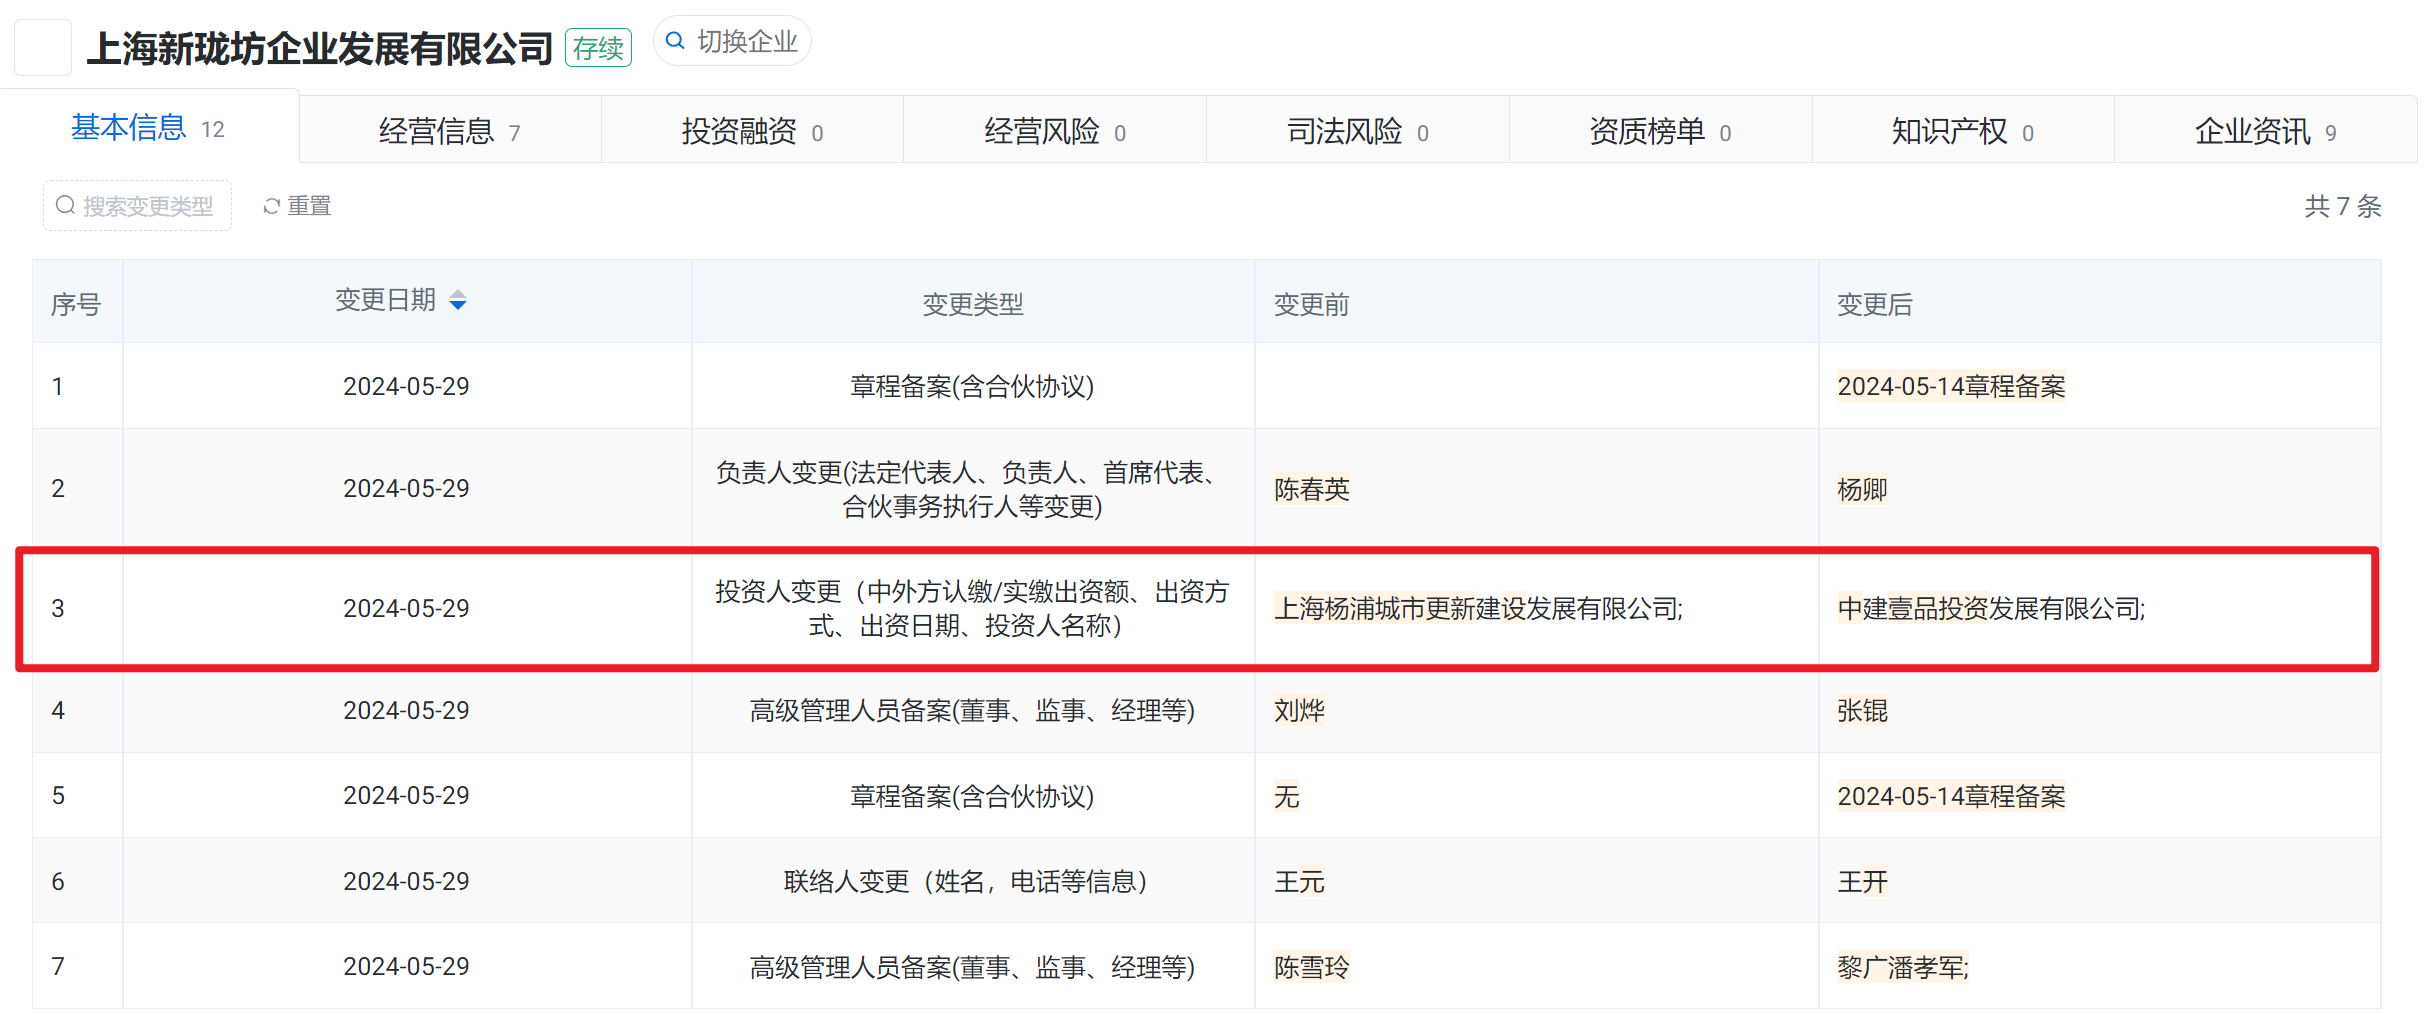Click the name 杨卿 in 变更后
Screen dimensions: 2424x1014
pos(1862,489)
